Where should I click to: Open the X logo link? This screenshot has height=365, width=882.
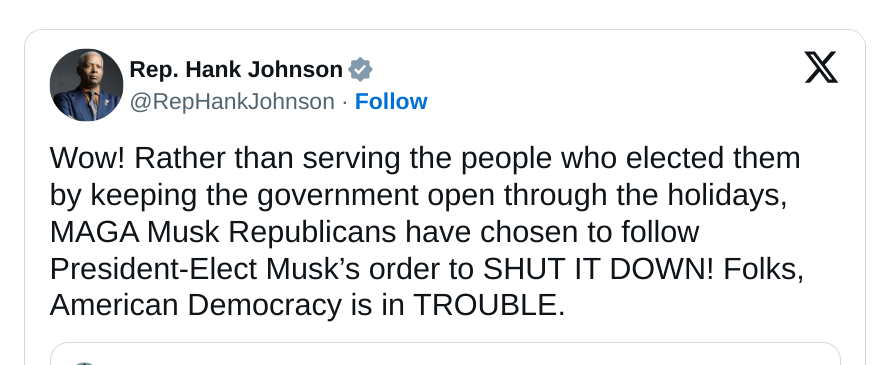point(821,67)
